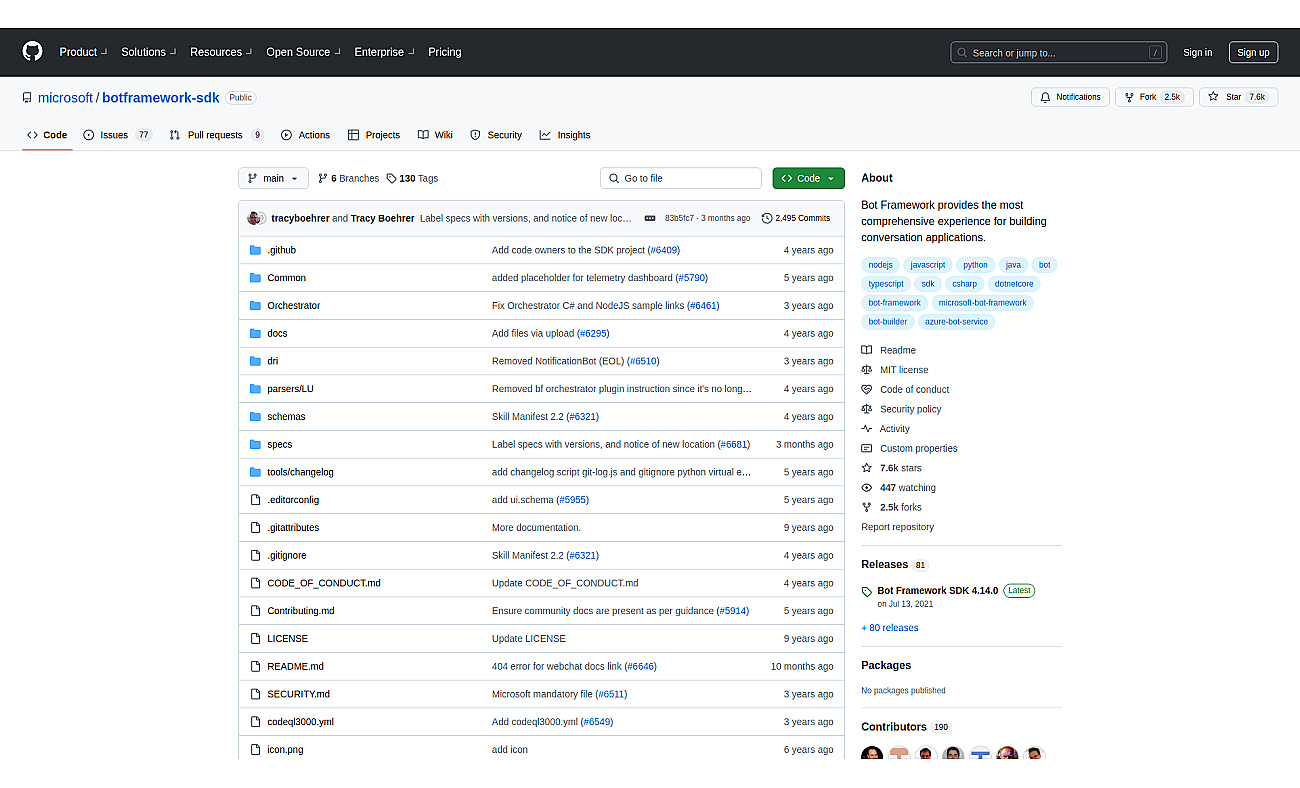Click the Contributing.md file icon

click(255, 611)
